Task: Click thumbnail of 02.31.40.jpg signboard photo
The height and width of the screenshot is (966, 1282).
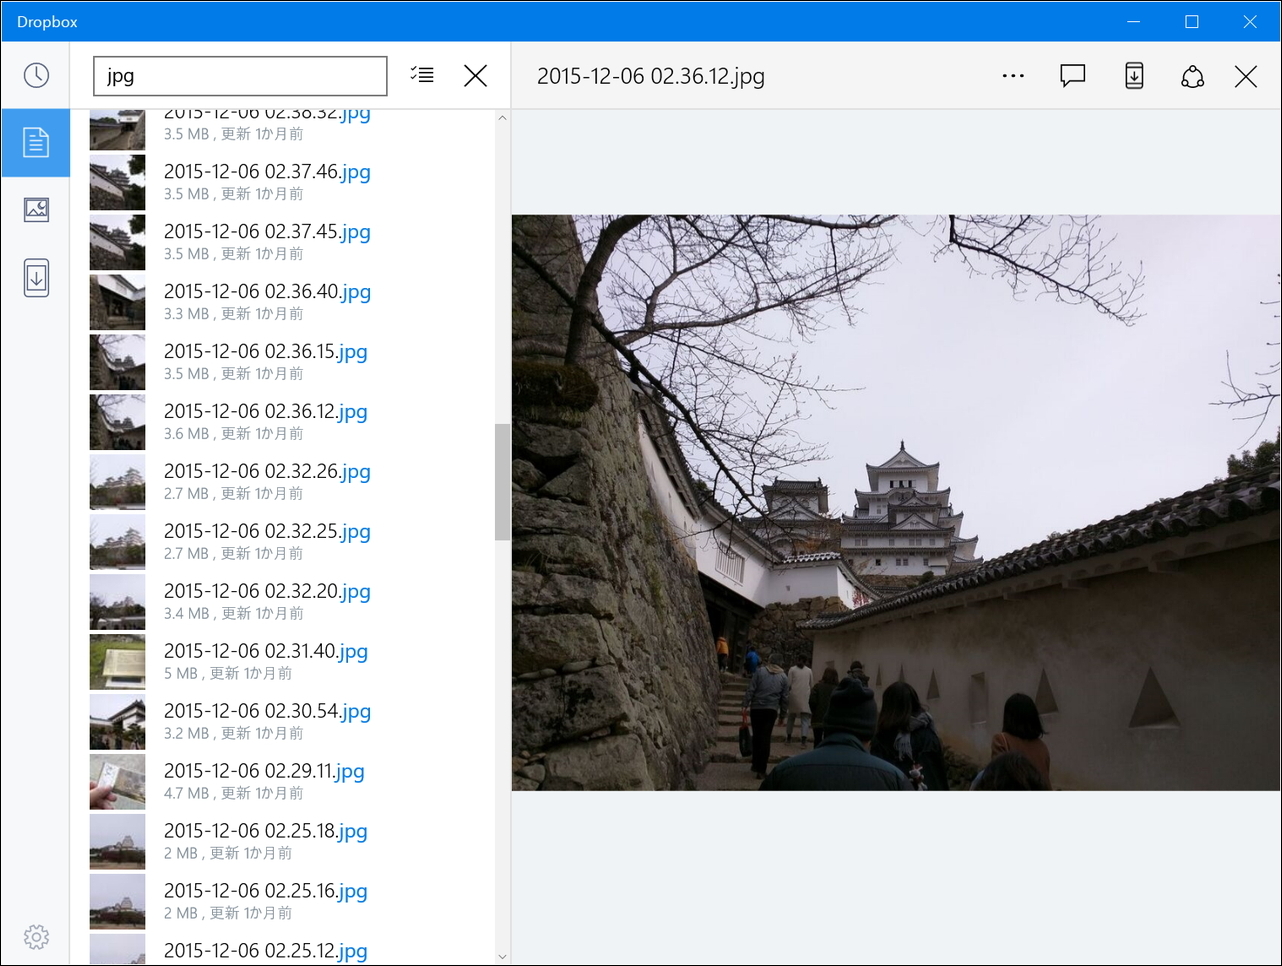Action: (117, 662)
